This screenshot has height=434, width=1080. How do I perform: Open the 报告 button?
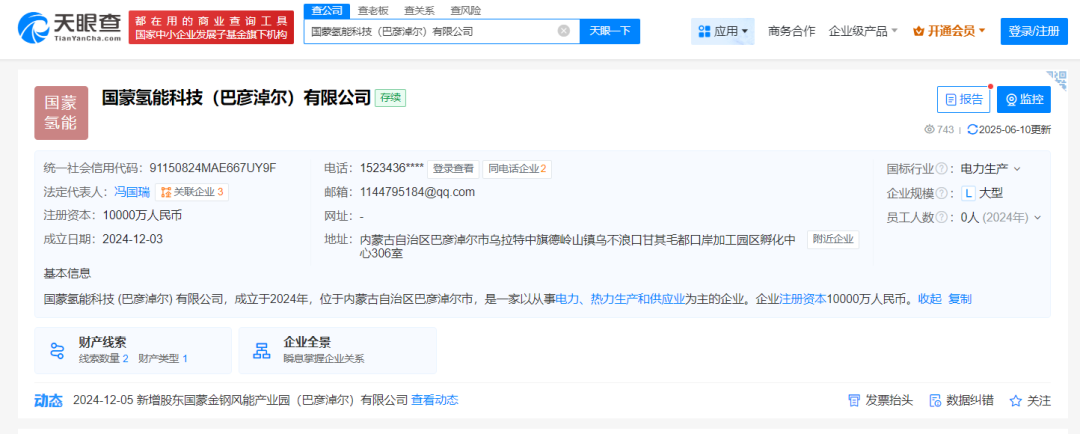tap(963, 100)
